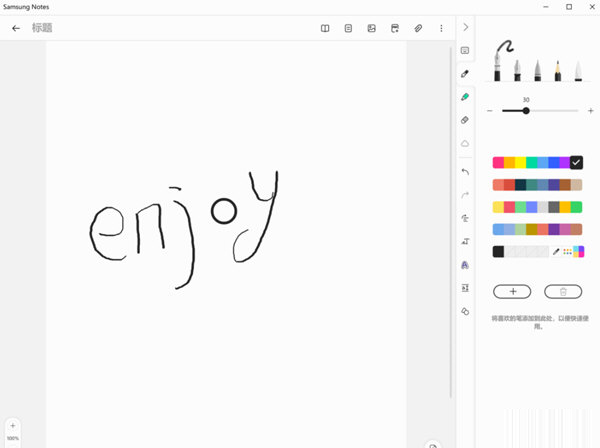Pick the black color swatch
This screenshot has height=448, width=600.
point(498,252)
